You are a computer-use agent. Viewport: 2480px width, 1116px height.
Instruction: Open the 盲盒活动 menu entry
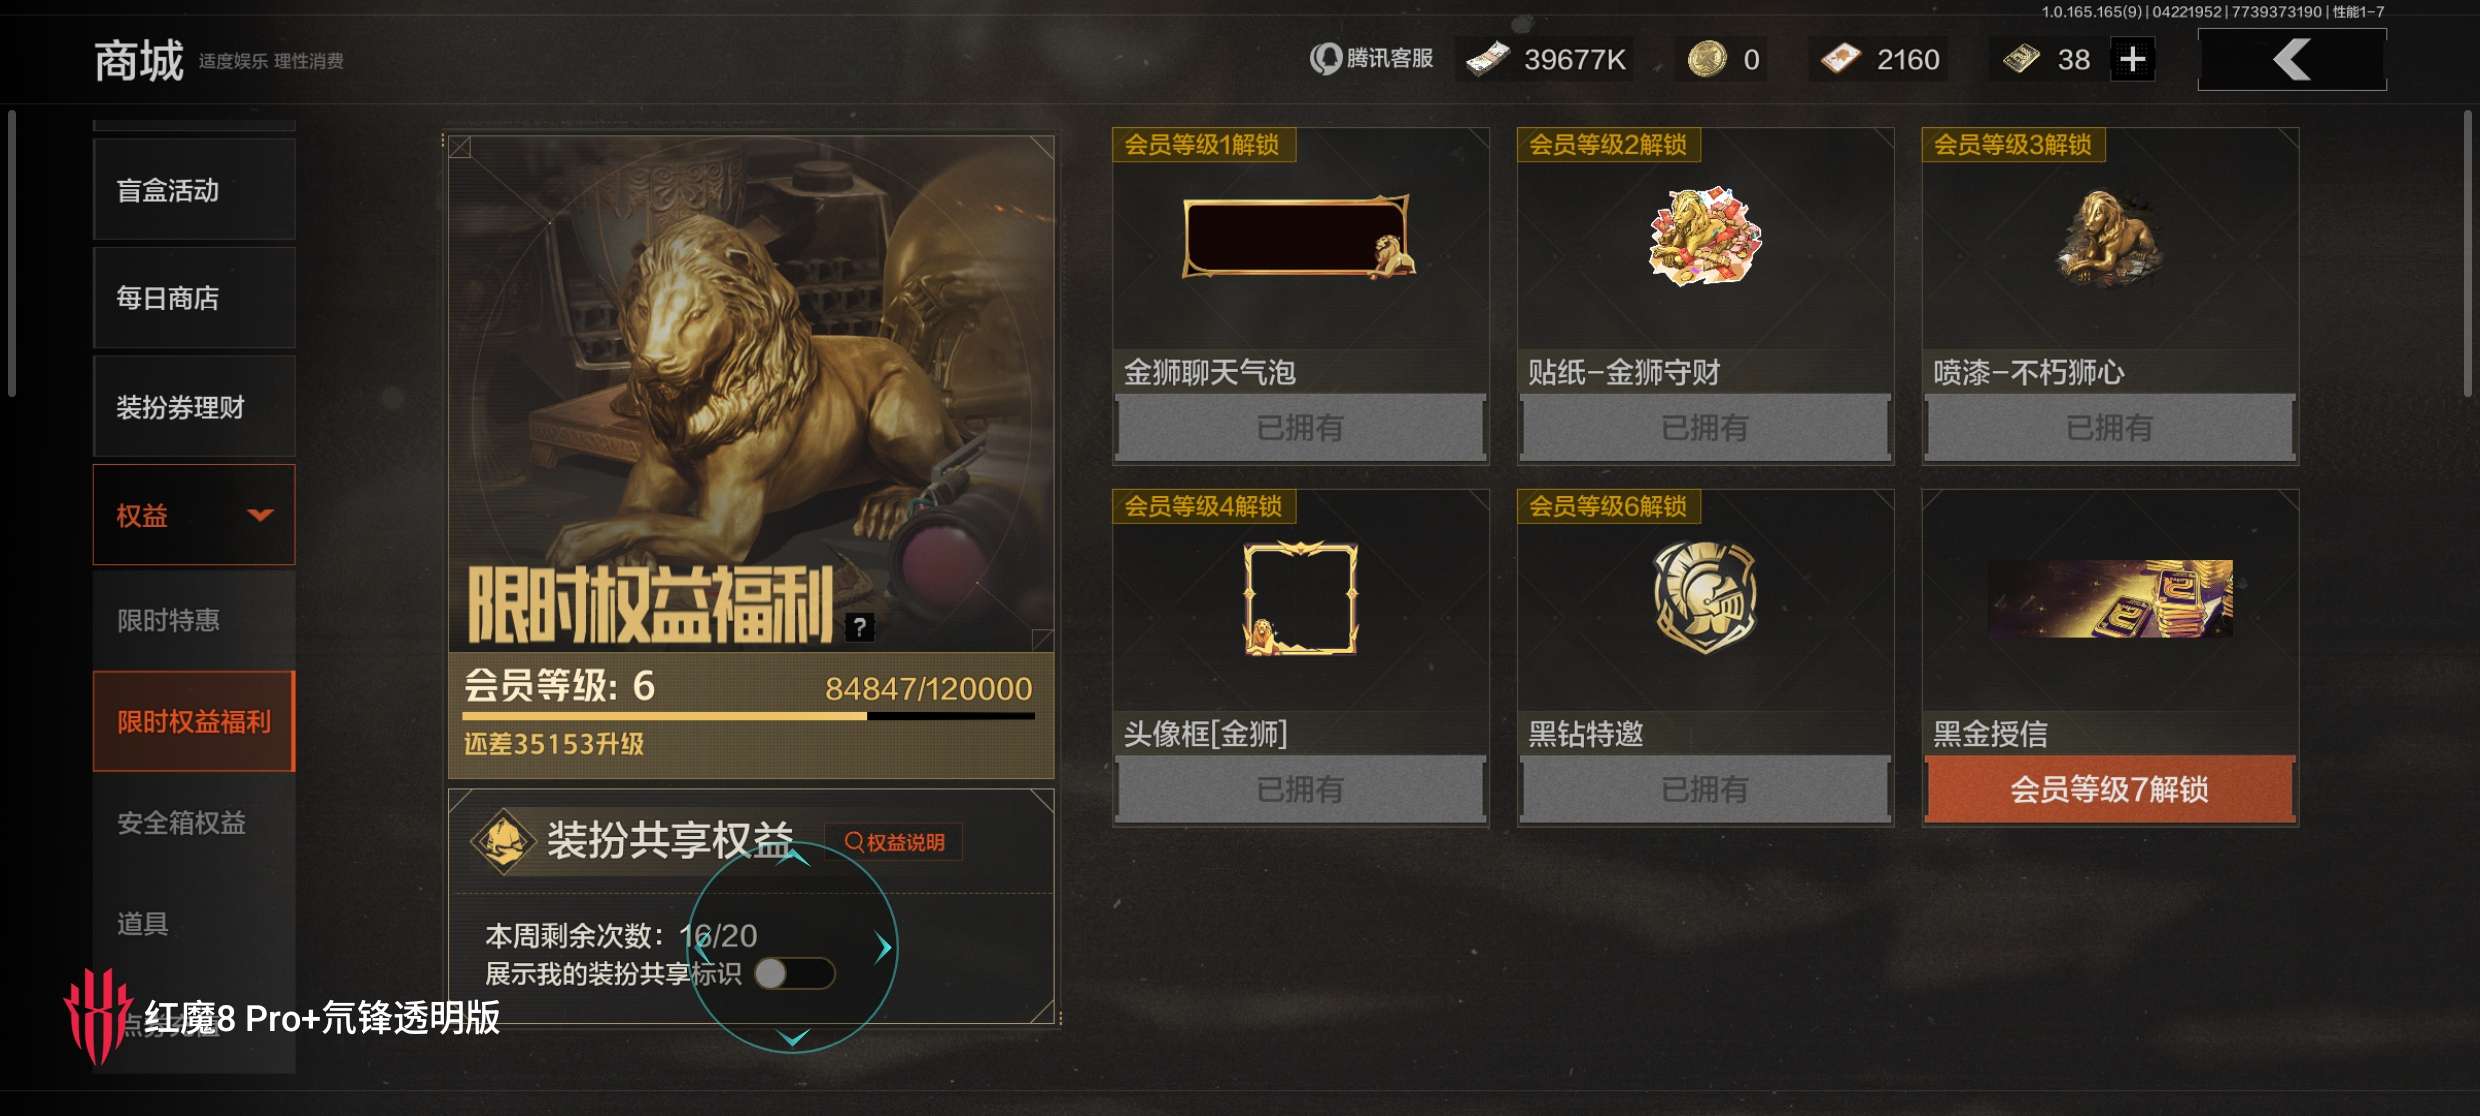(x=194, y=190)
